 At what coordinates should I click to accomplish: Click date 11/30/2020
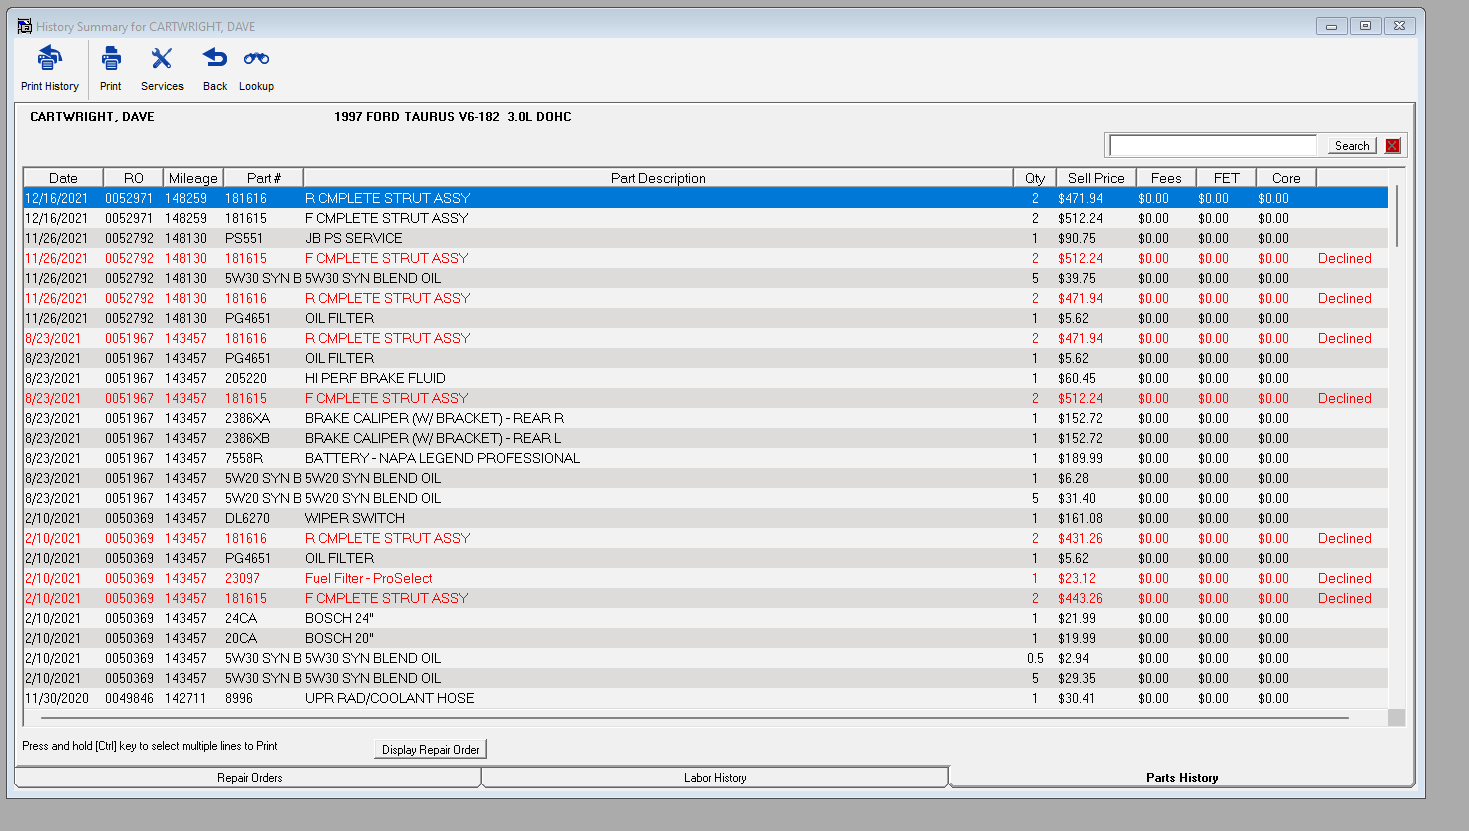click(56, 698)
